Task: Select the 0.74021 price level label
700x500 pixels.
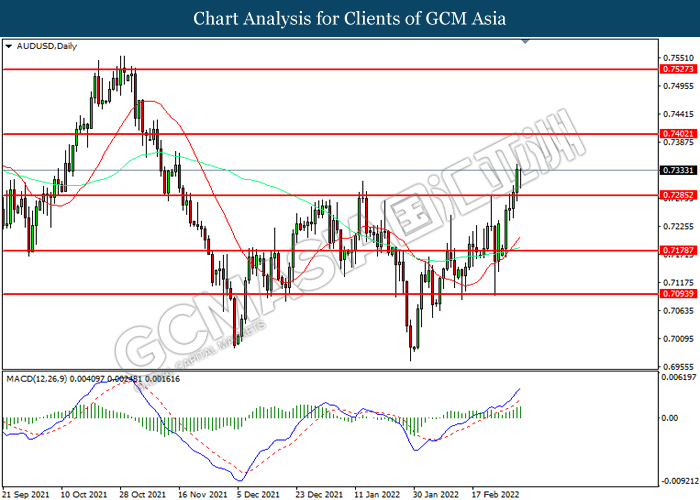Action: pos(678,134)
